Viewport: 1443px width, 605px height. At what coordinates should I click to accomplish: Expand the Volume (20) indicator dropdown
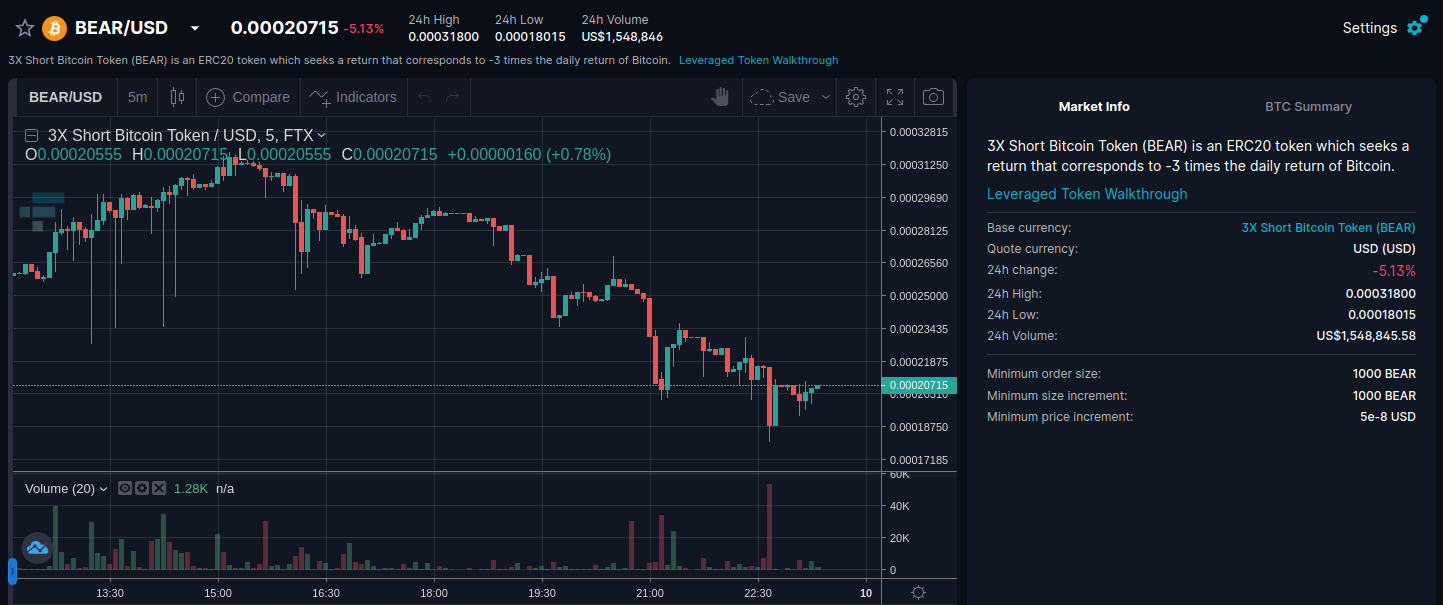(103, 489)
